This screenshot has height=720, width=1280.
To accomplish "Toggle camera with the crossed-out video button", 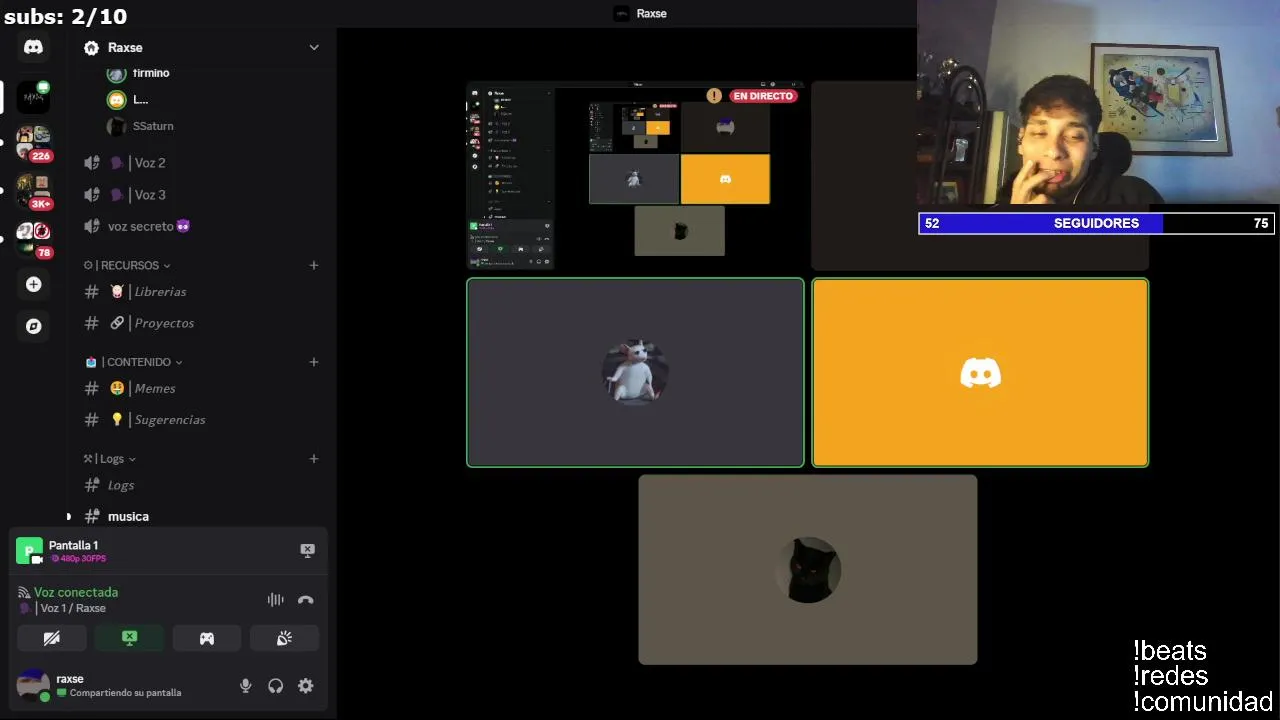I will [52, 638].
